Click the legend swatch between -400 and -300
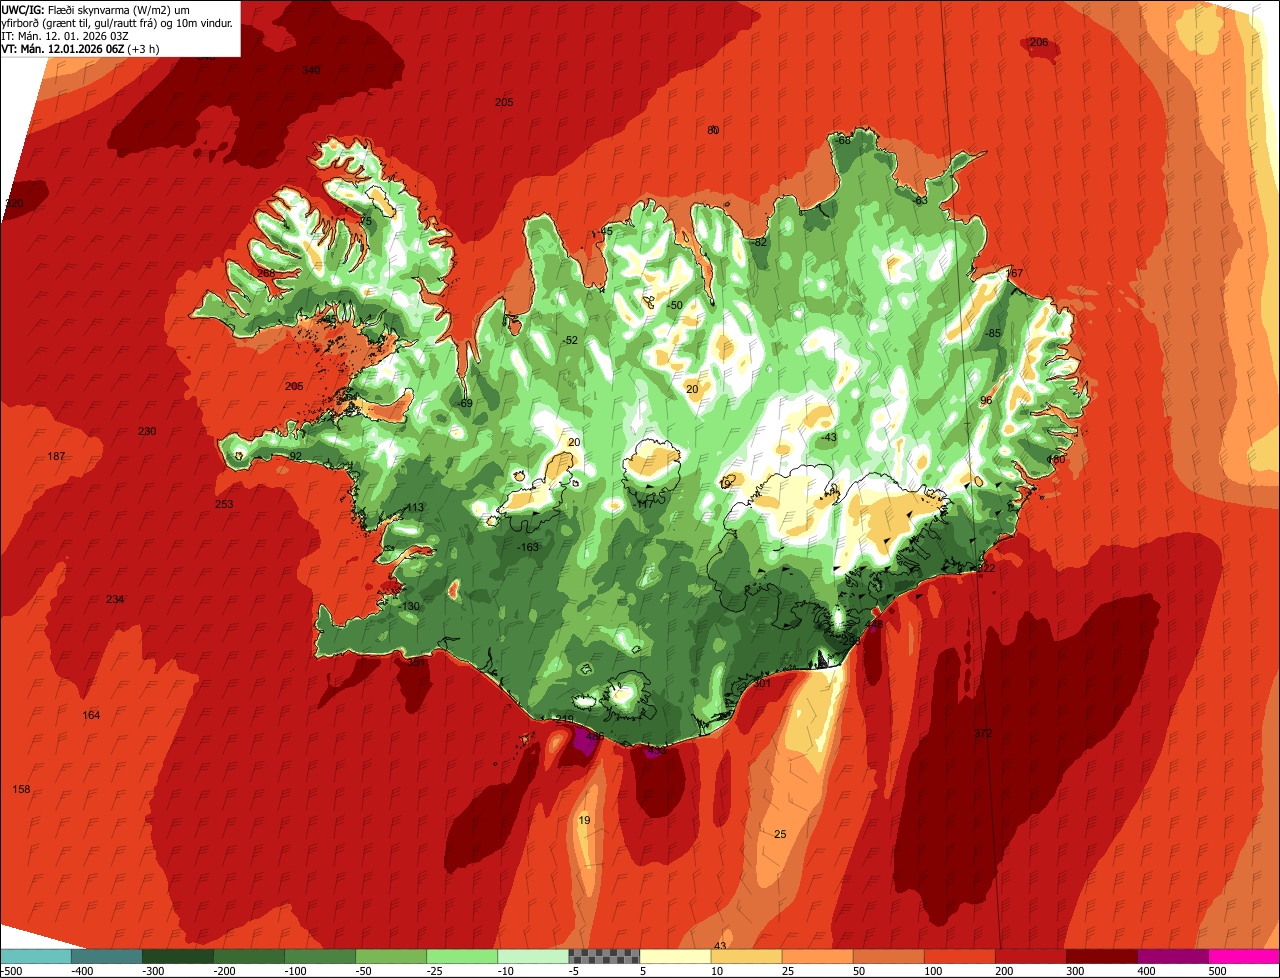The height and width of the screenshot is (978, 1280). click(x=106, y=955)
